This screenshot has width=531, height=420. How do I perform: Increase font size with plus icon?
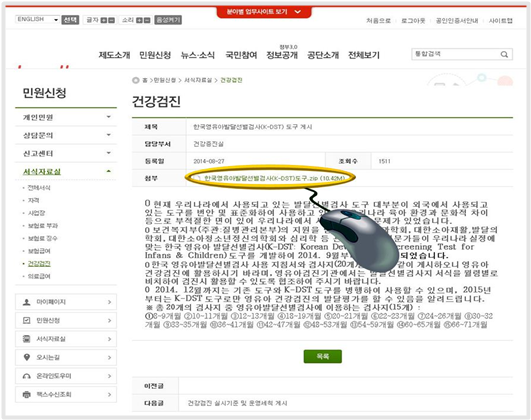104,20
